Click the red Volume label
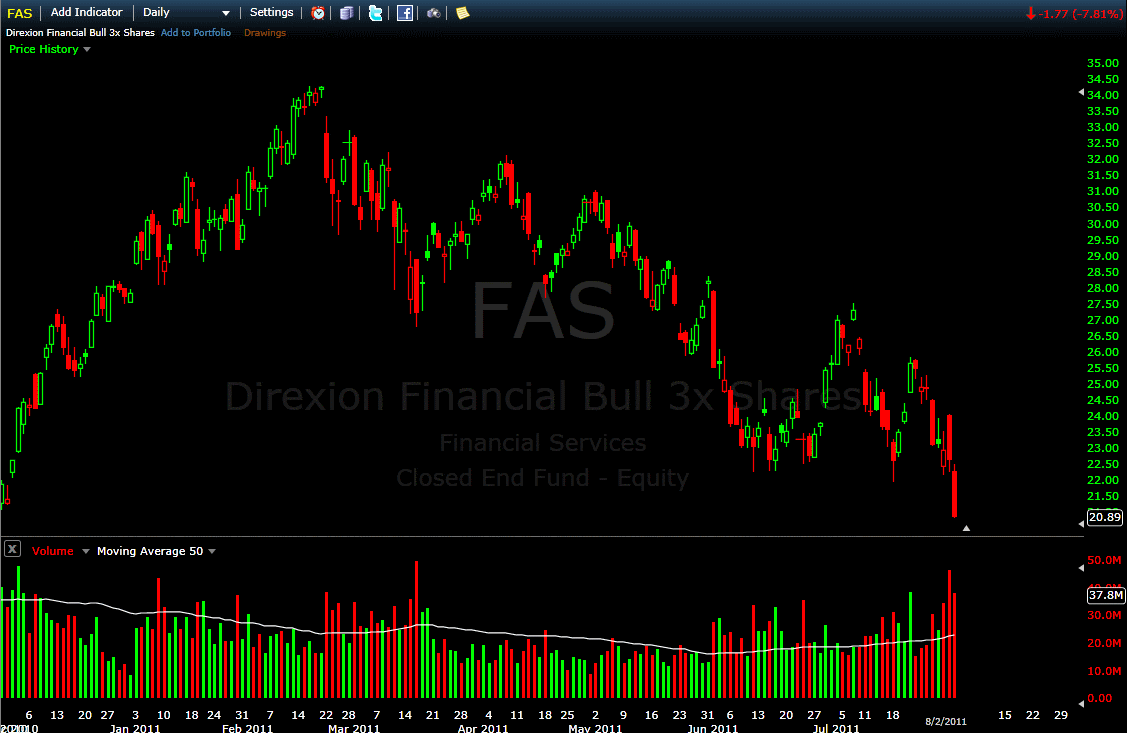 [x=52, y=551]
